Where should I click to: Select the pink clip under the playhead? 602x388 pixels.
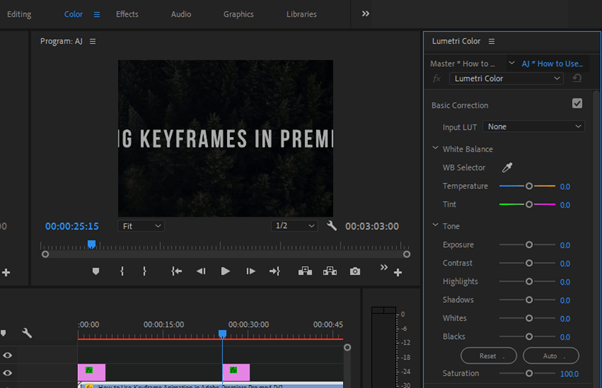point(236,372)
